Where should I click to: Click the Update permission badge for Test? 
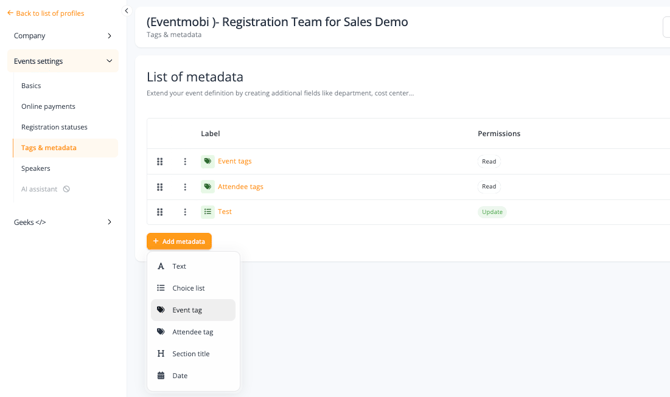pos(492,212)
